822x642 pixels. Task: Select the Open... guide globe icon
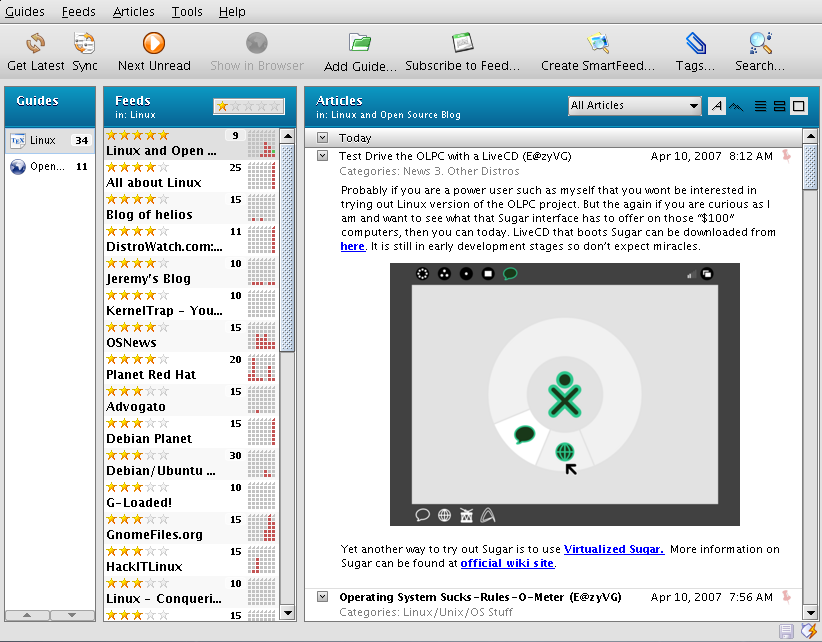pos(18,167)
